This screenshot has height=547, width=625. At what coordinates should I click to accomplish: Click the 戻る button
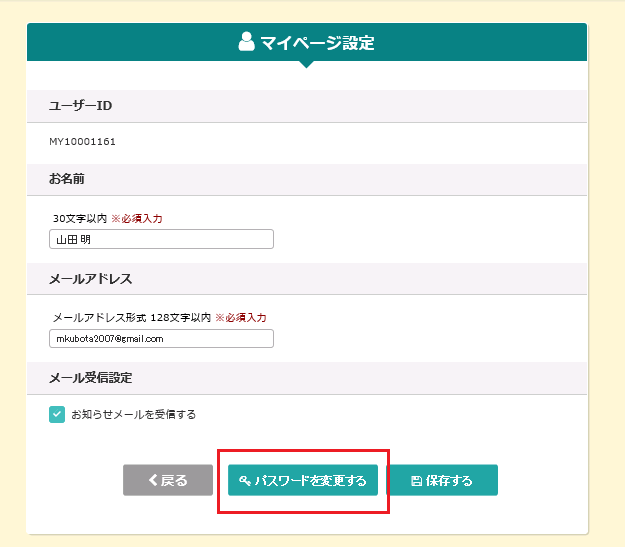[x=168, y=480]
